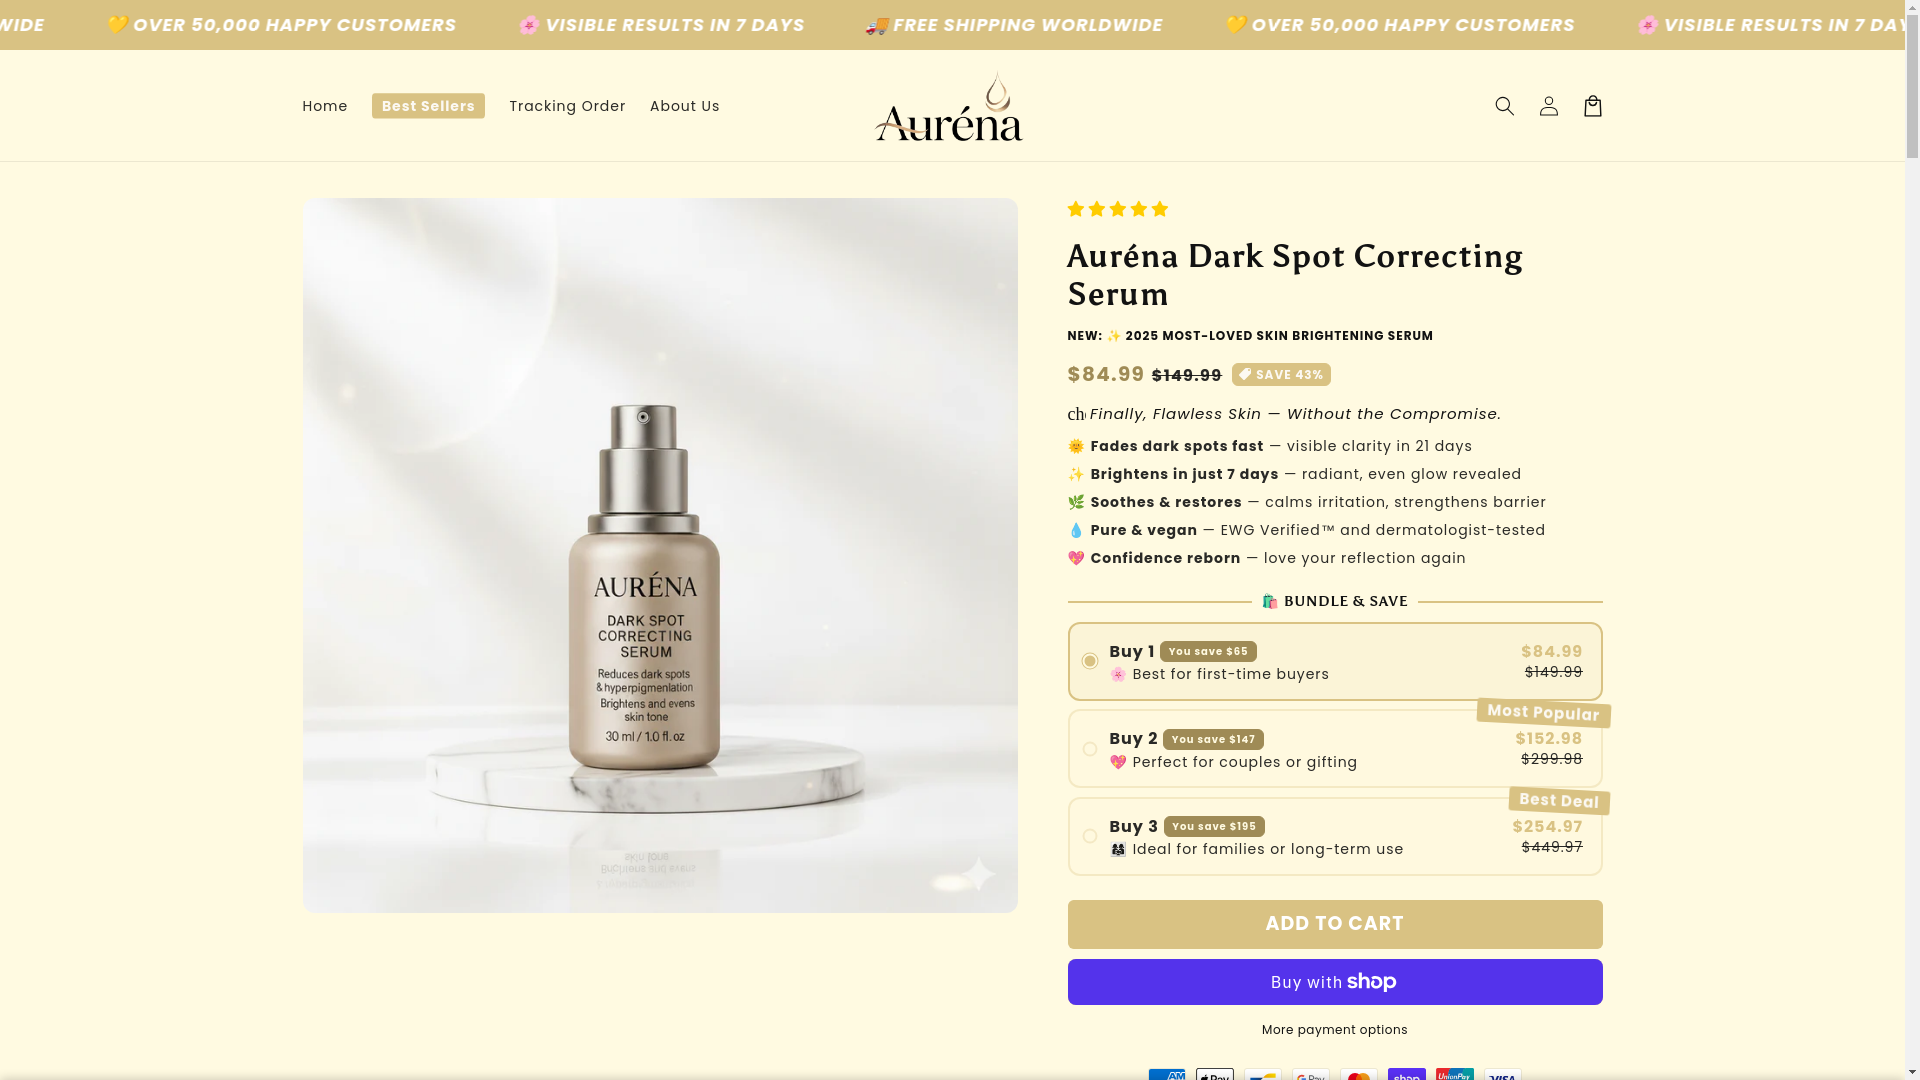Click Buy with Shop Pay button
1920x1080 pixels.
(x=1334, y=982)
